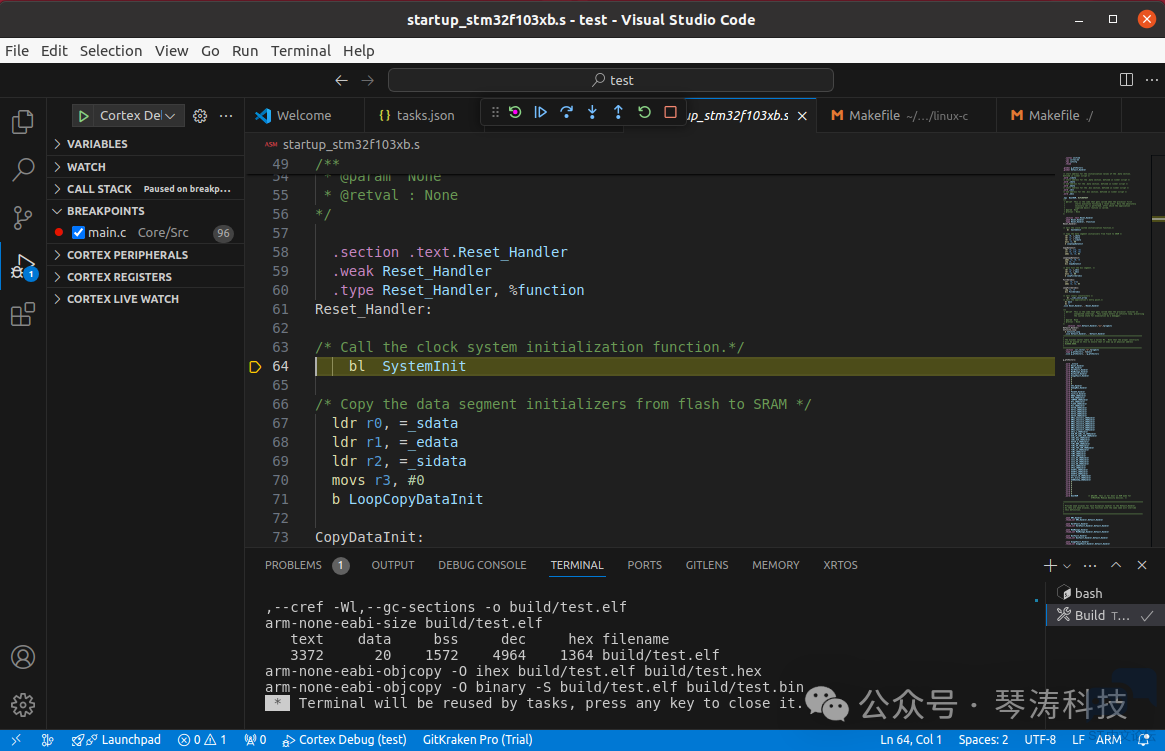Viewport: 1165px width, 751px height.
Task: Select the bash terminal entry
Action: point(1103,594)
